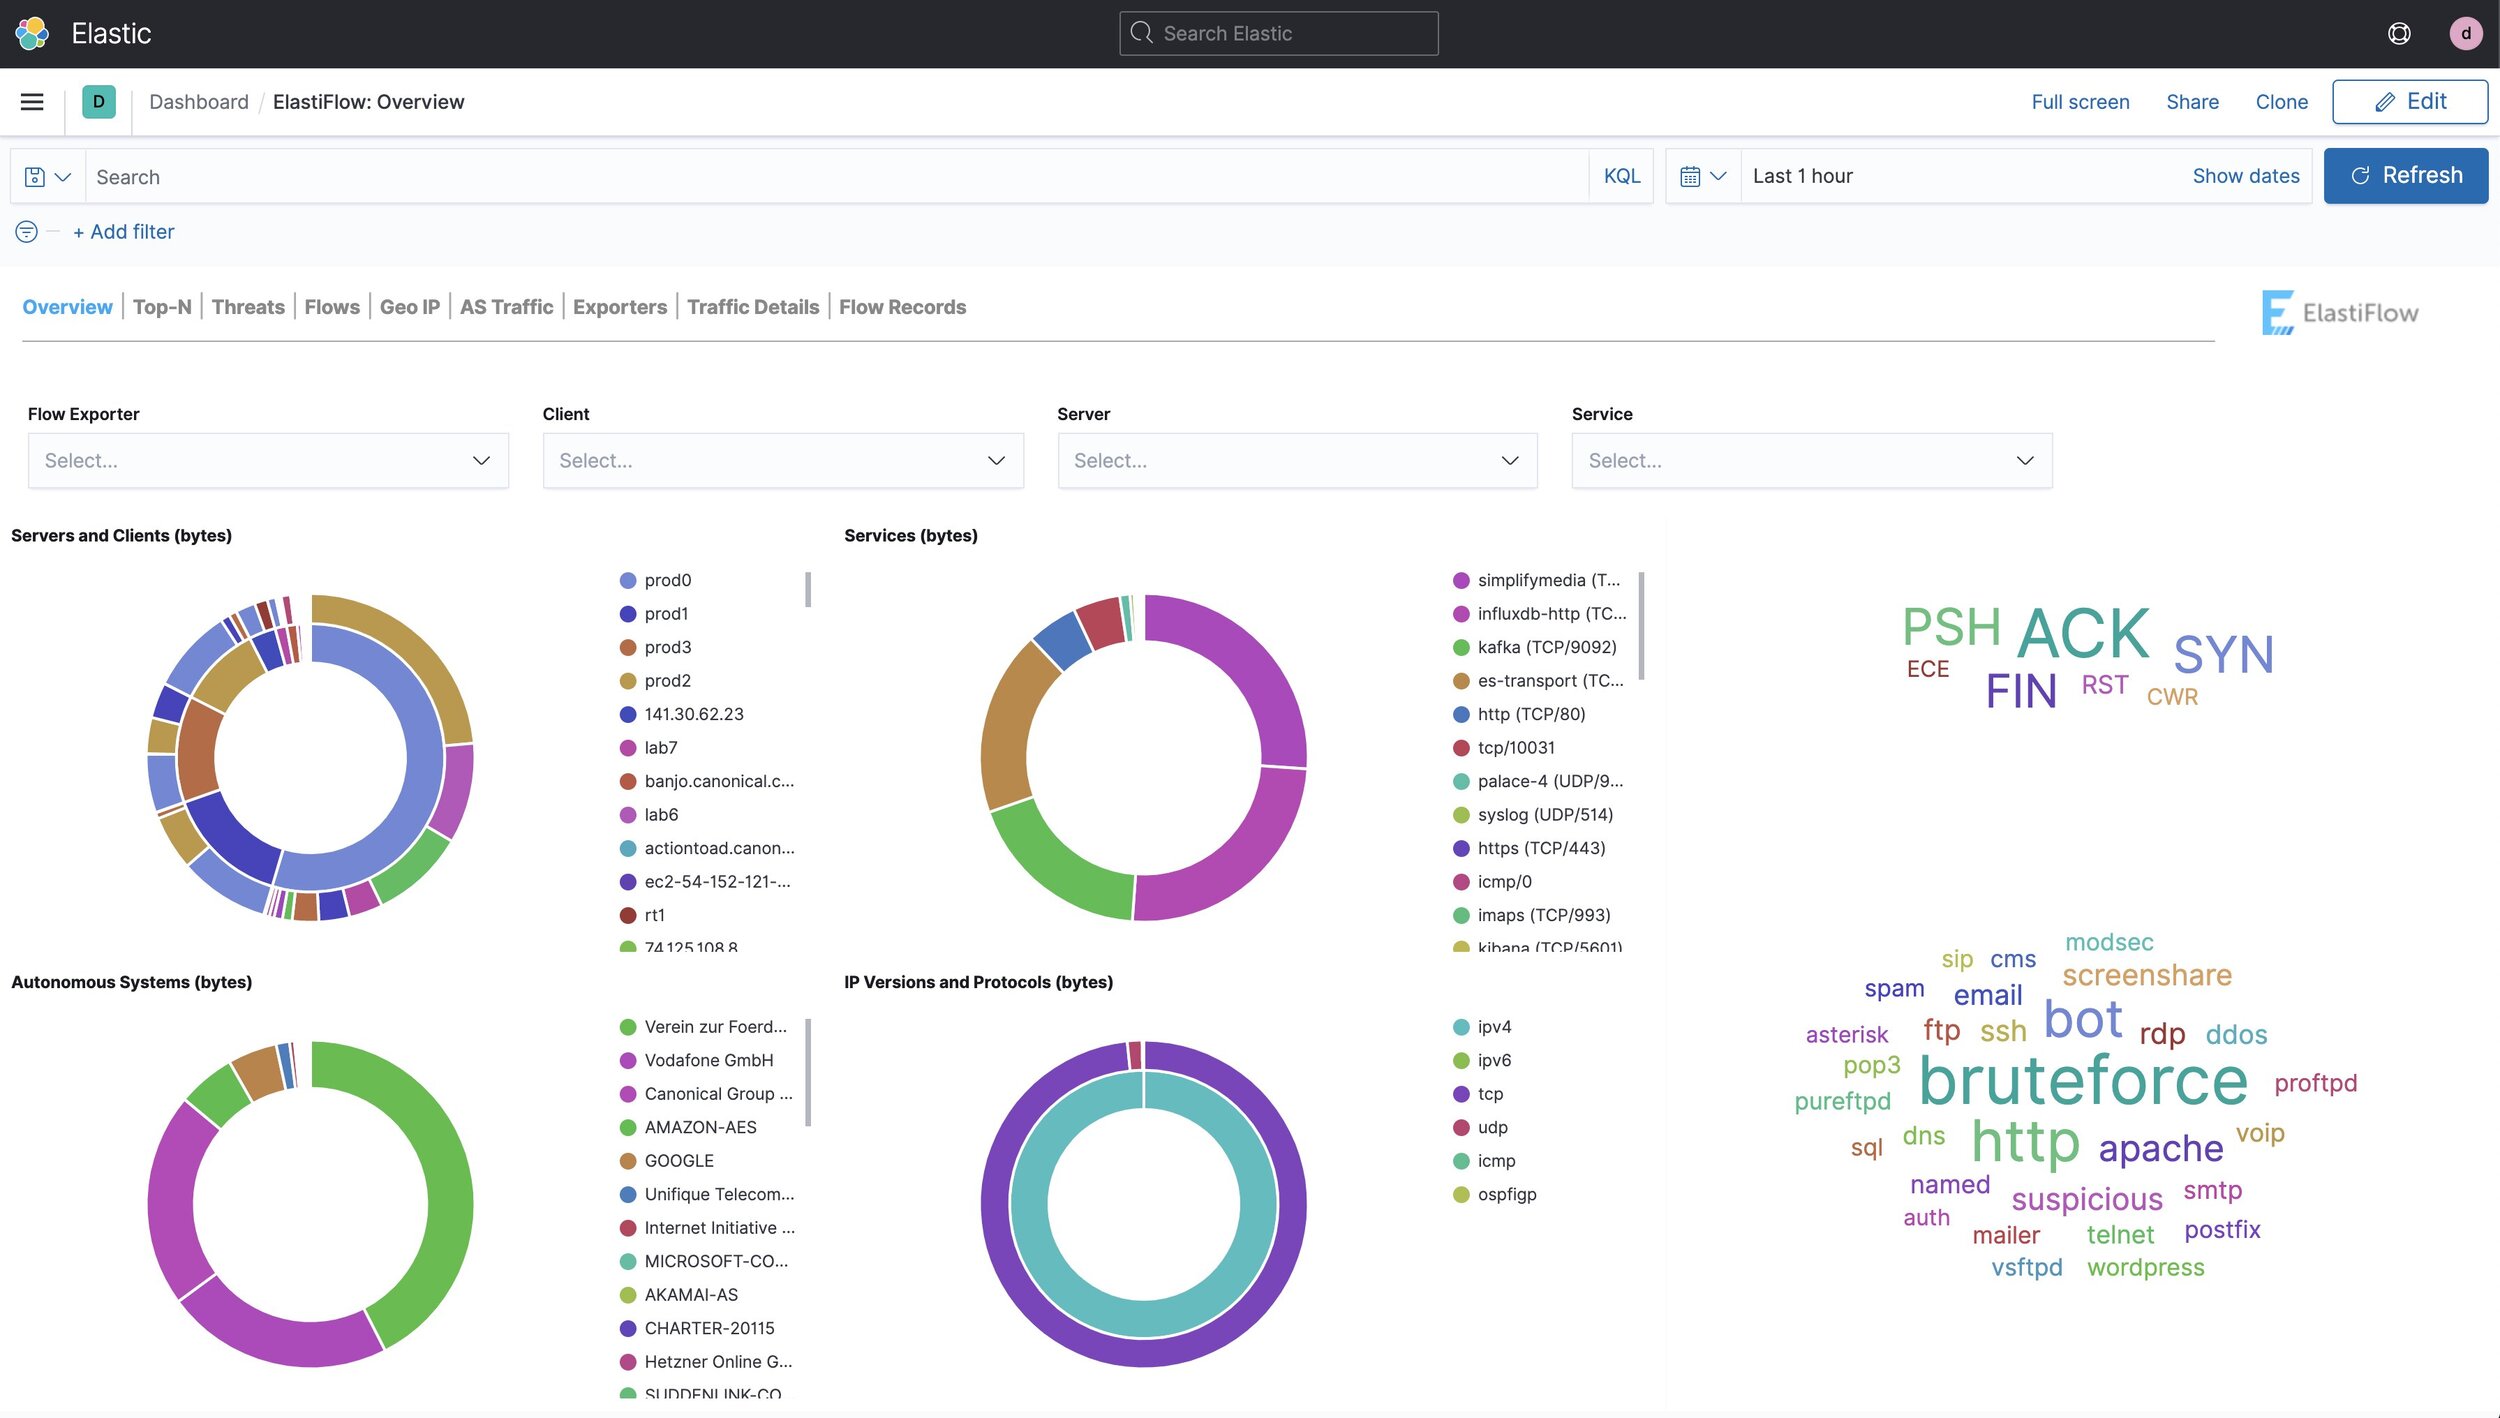Click the Refresh button

click(x=2405, y=176)
